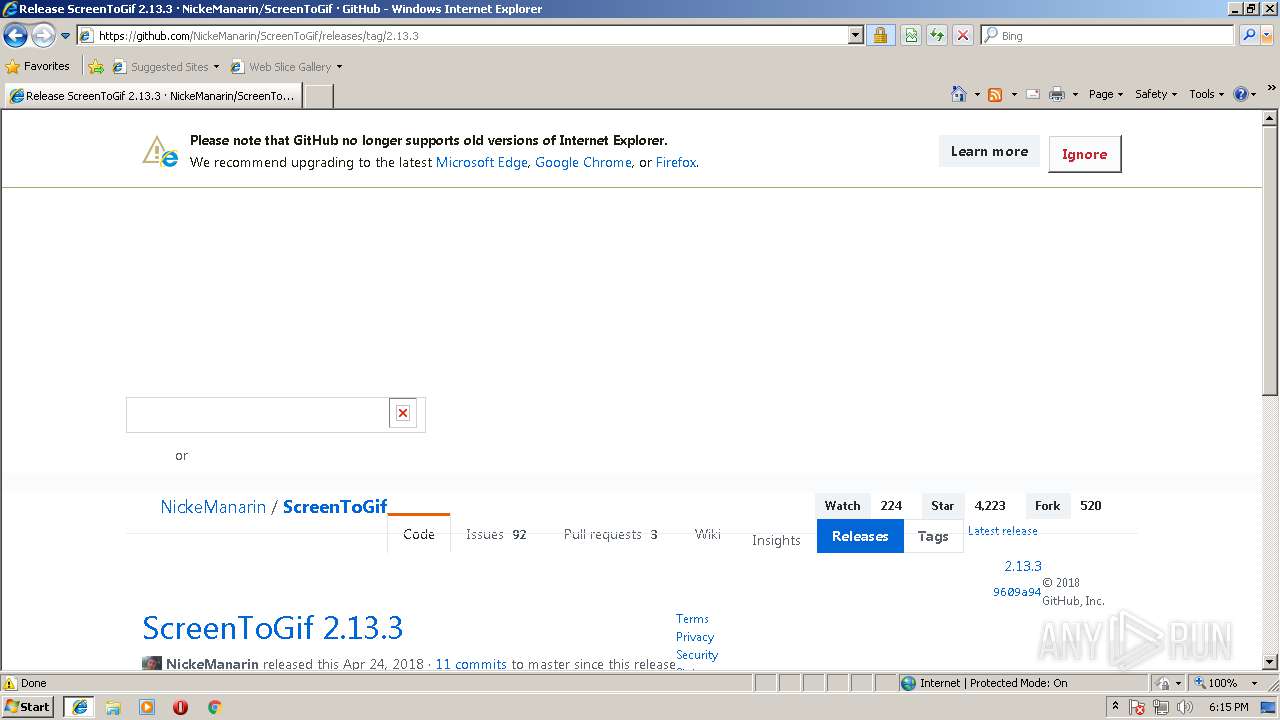Open the Page menu
The width and height of the screenshot is (1280, 720).
click(1106, 94)
